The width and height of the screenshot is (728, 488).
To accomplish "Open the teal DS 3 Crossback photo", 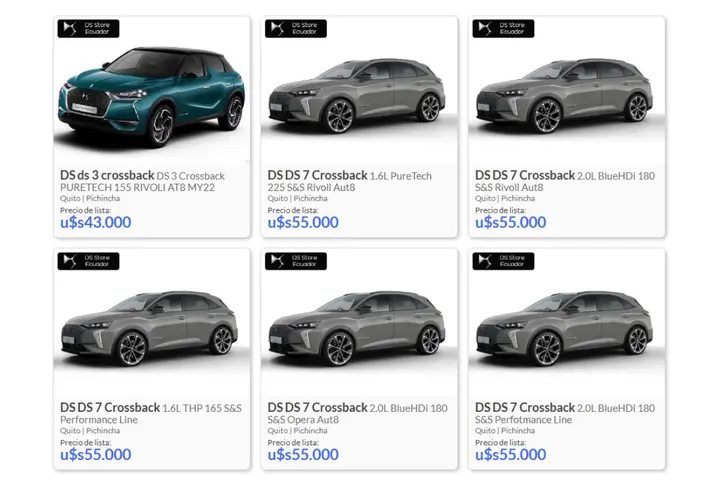I will click(x=151, y=96).
